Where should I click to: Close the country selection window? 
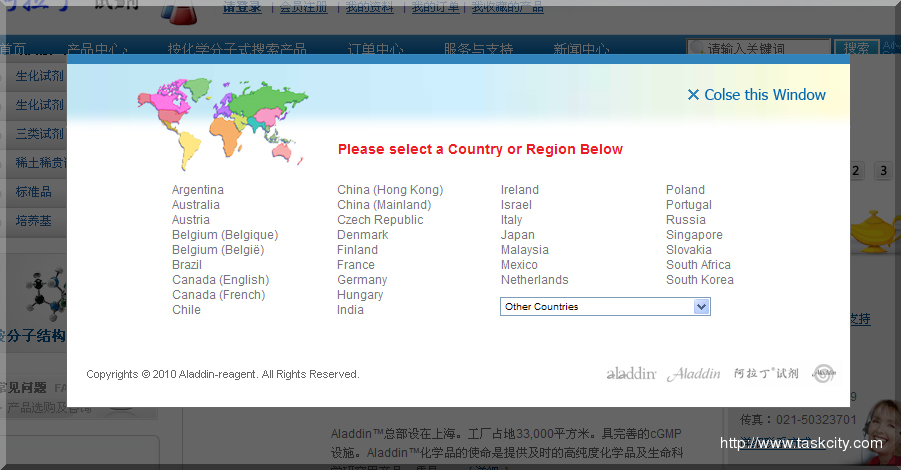pos(756,95)
